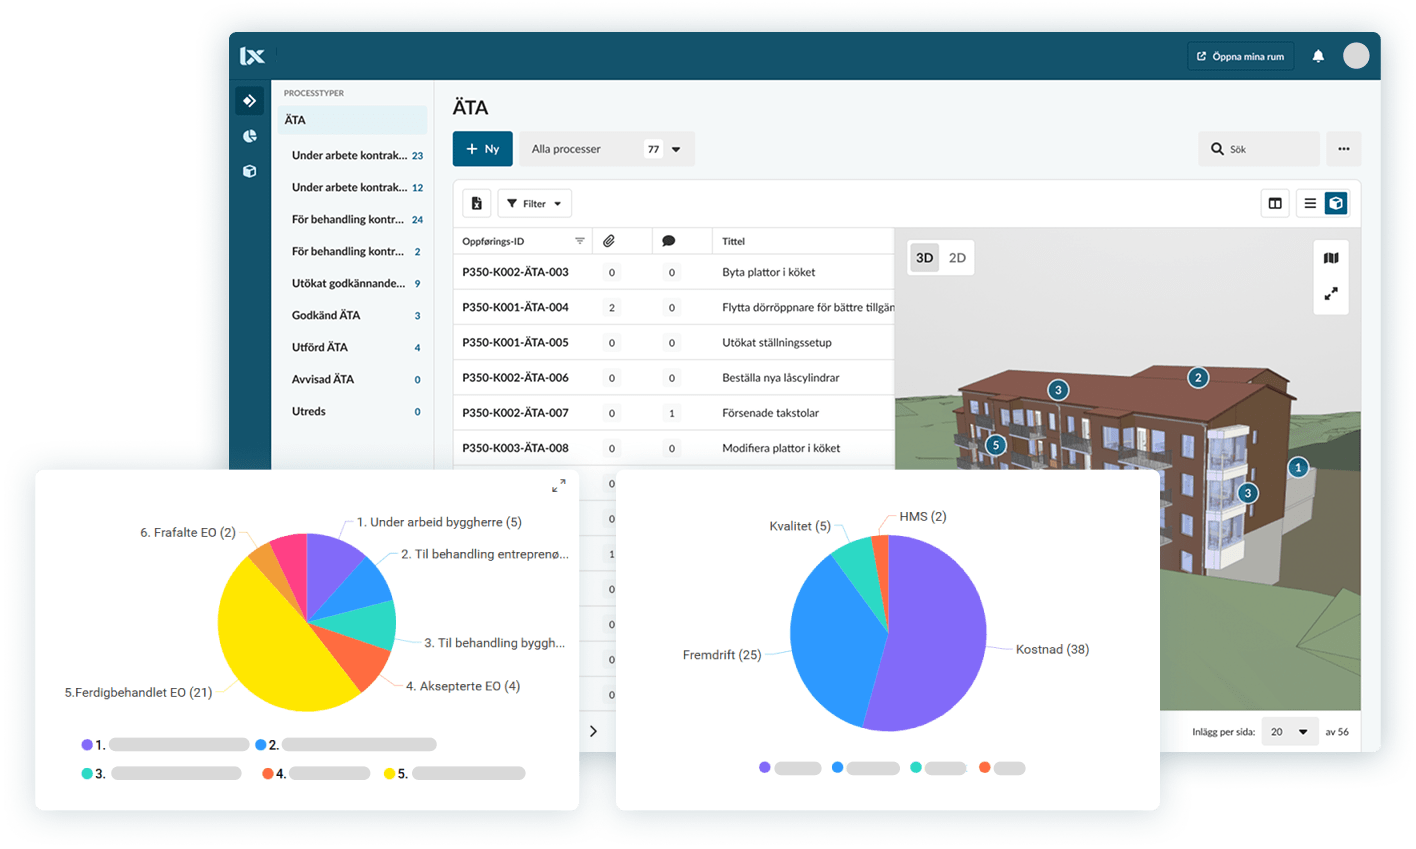This screenshot has height=849, width=1416.
Task: Expand the left pie chart widget
Action: click(559, 486)
